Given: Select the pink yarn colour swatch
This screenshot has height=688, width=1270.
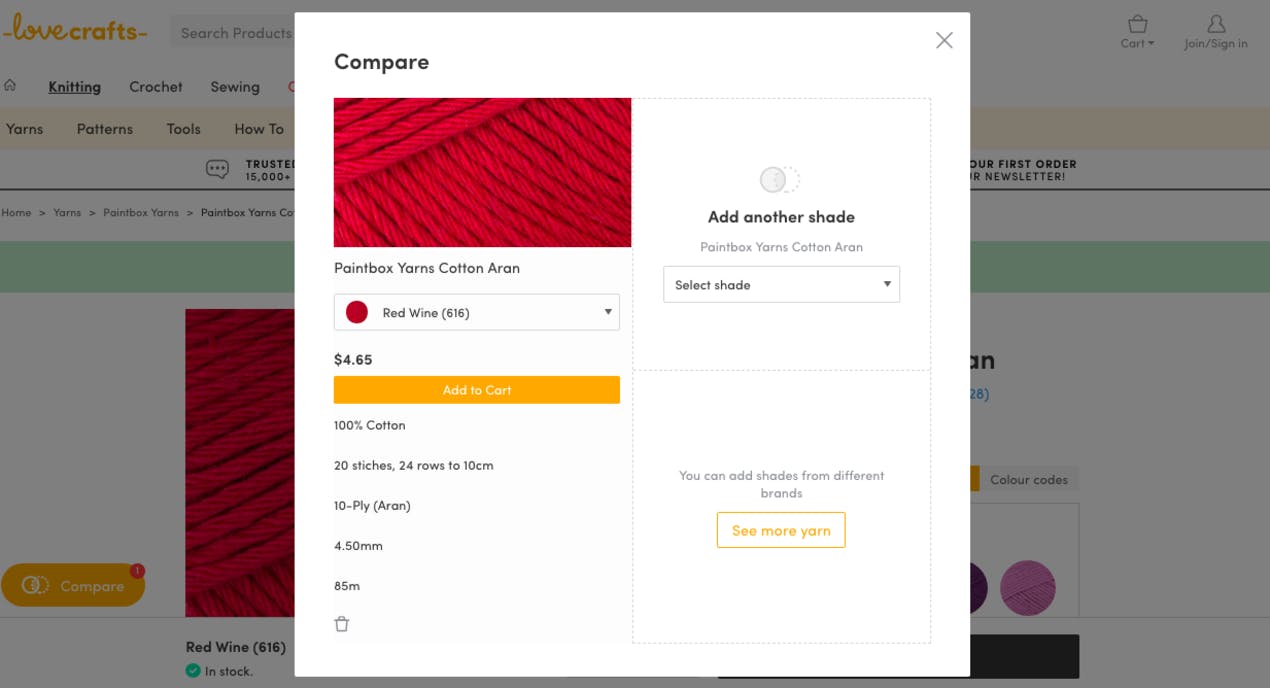Looking at the screenshot, I should coord(1027,587).
